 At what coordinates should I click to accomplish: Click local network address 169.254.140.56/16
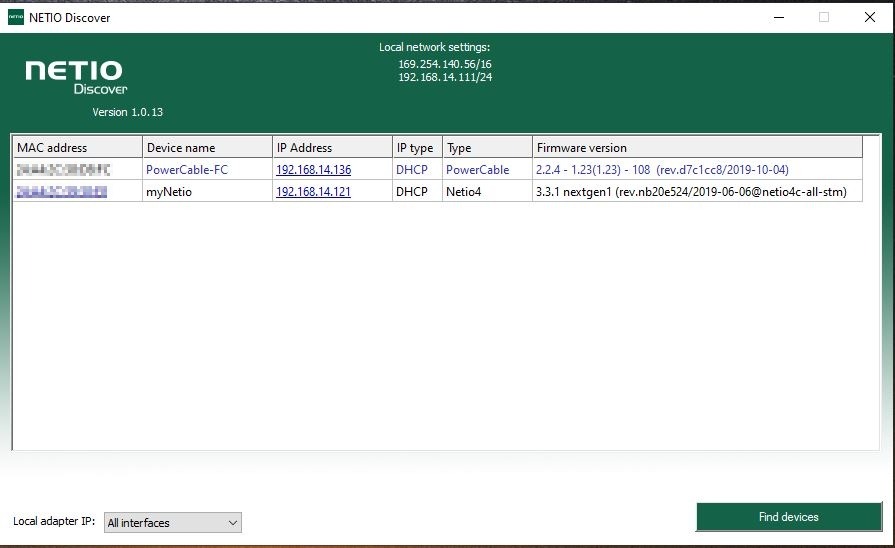point(445,64)
